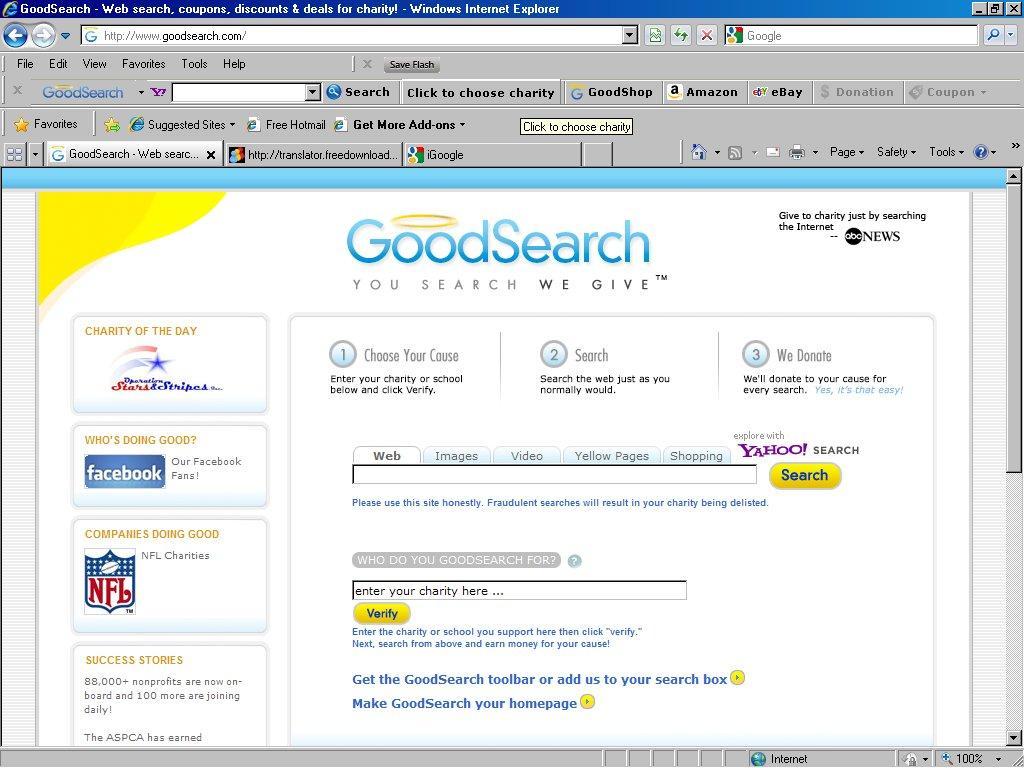
Task: Click the Add to Favorites Bar icon
Action: [x=112, y=125]
